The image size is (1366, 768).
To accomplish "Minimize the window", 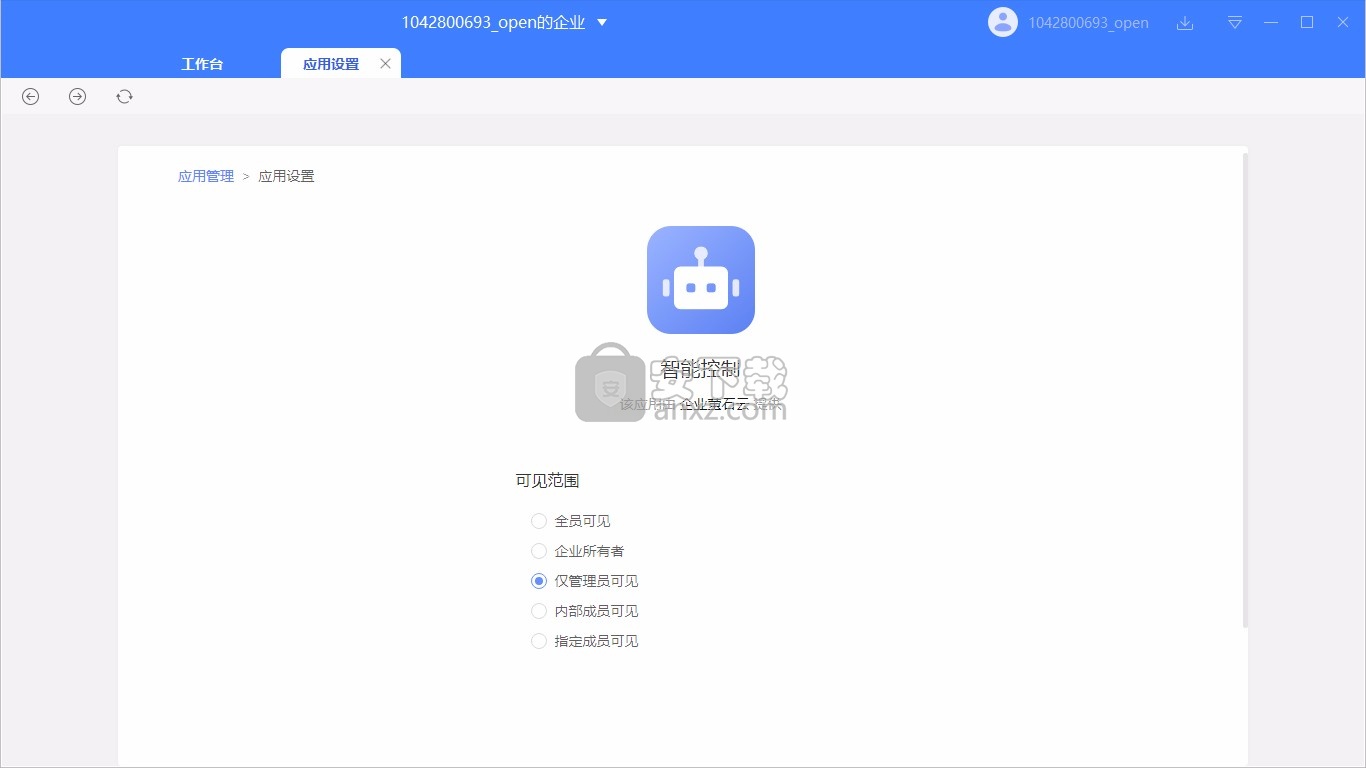I will (1271, 22).
